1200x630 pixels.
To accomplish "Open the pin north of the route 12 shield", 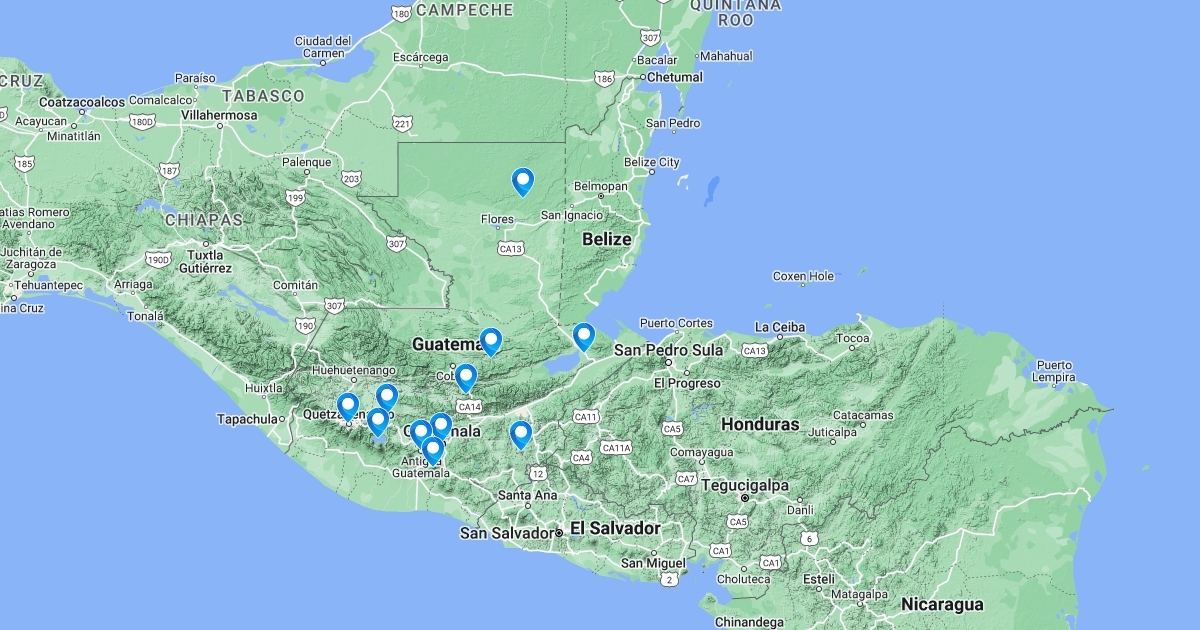I will click(x=520, y=435).
